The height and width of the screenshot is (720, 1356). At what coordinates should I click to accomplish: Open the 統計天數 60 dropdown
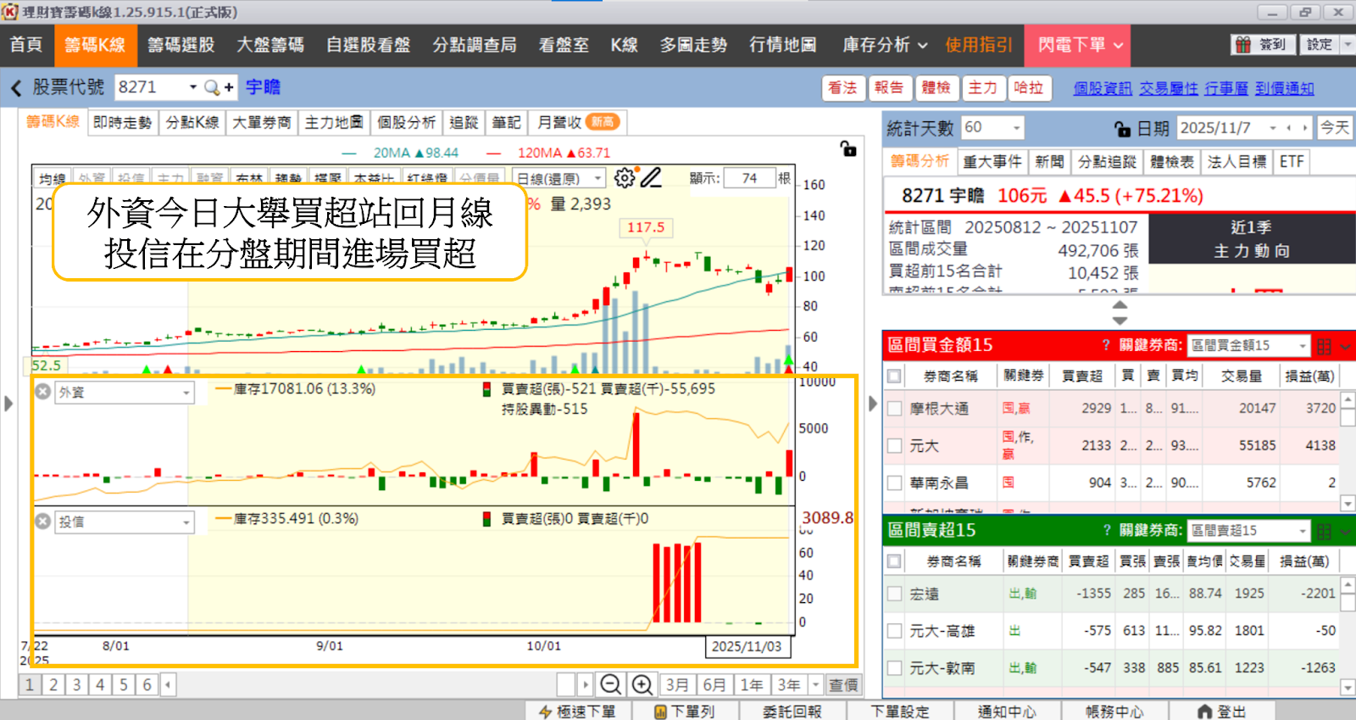tap(992, 128)
